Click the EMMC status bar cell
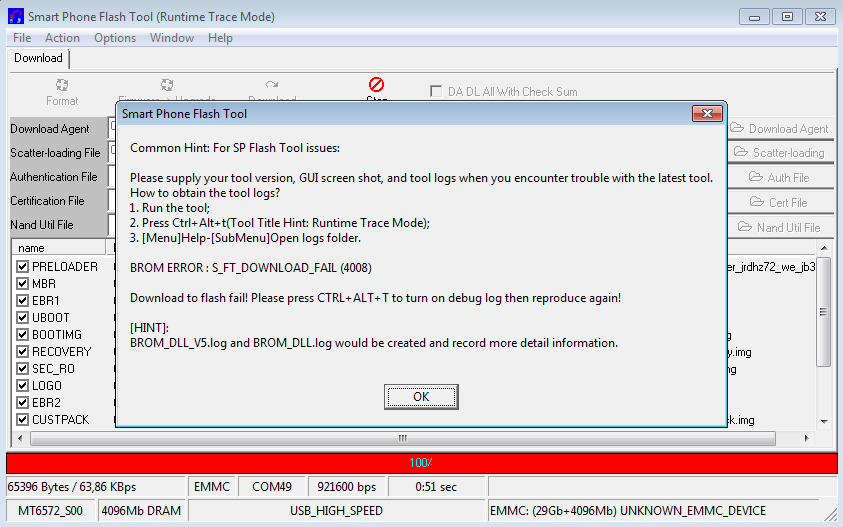The width and height of the screenshot is (843, 527). [212, 487]
